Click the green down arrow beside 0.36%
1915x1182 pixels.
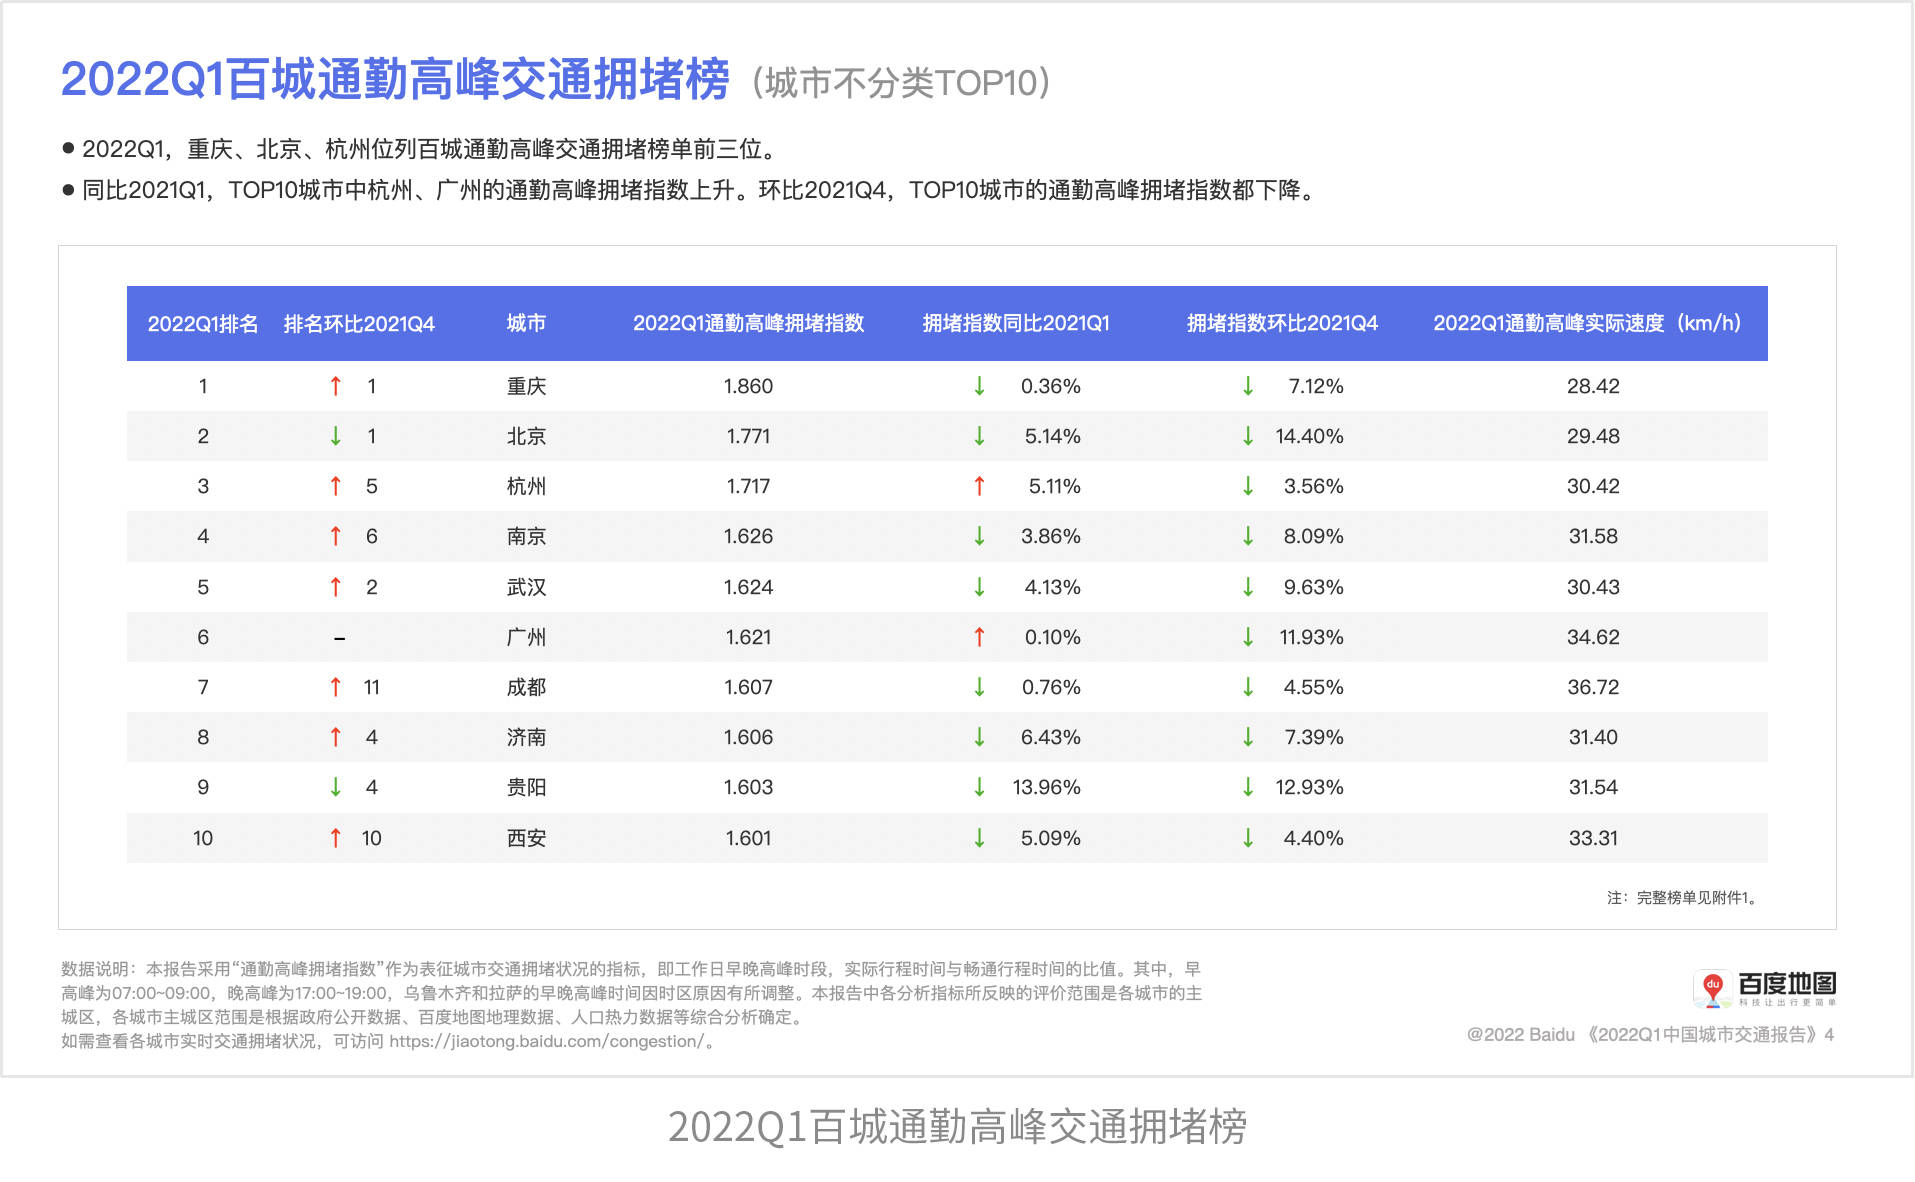[980, 386]
